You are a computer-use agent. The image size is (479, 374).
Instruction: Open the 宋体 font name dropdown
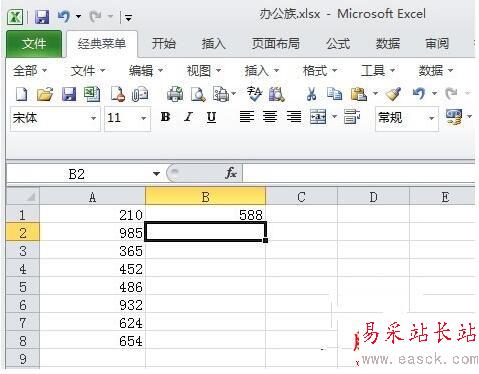(x=93, y=118)
